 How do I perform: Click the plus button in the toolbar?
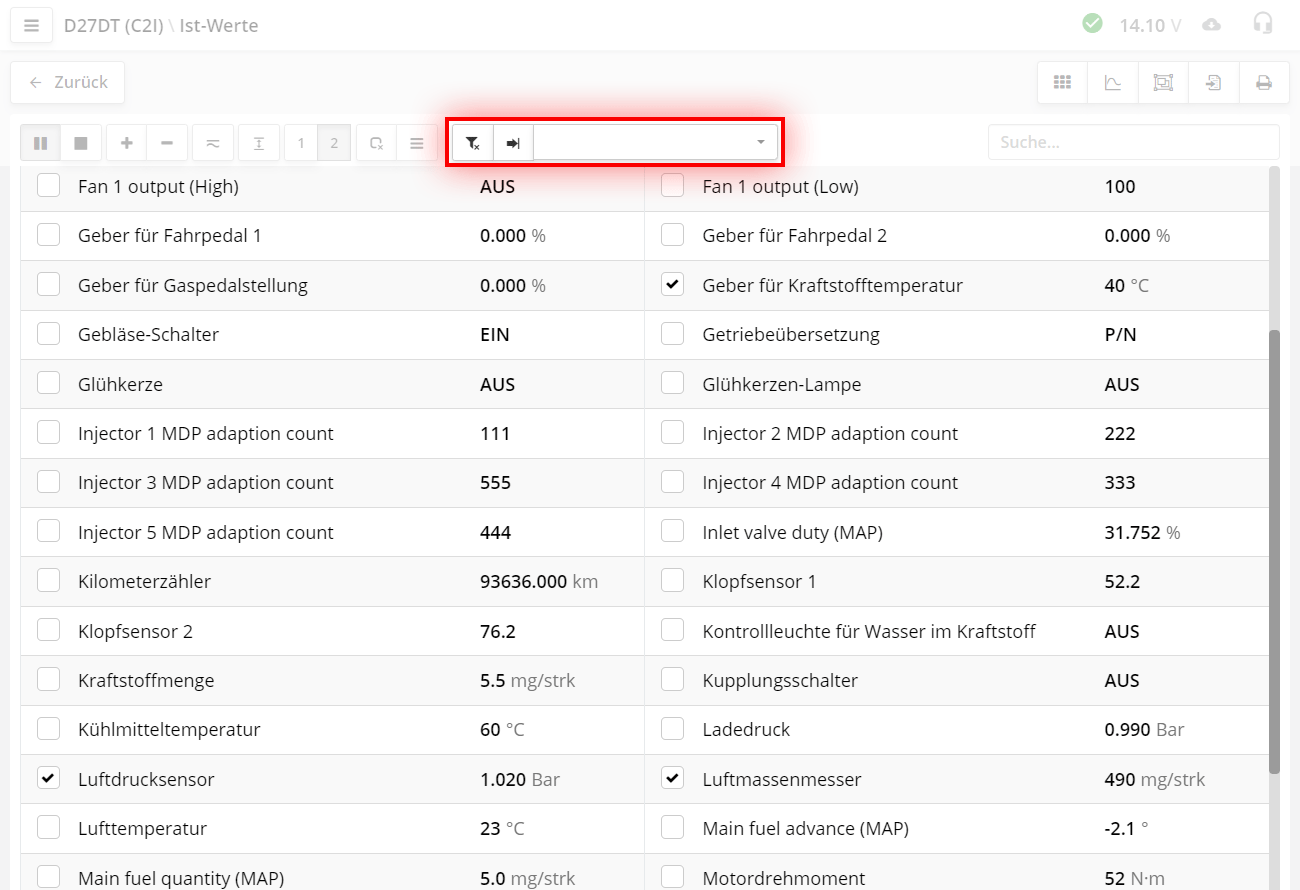pos(127,143)
